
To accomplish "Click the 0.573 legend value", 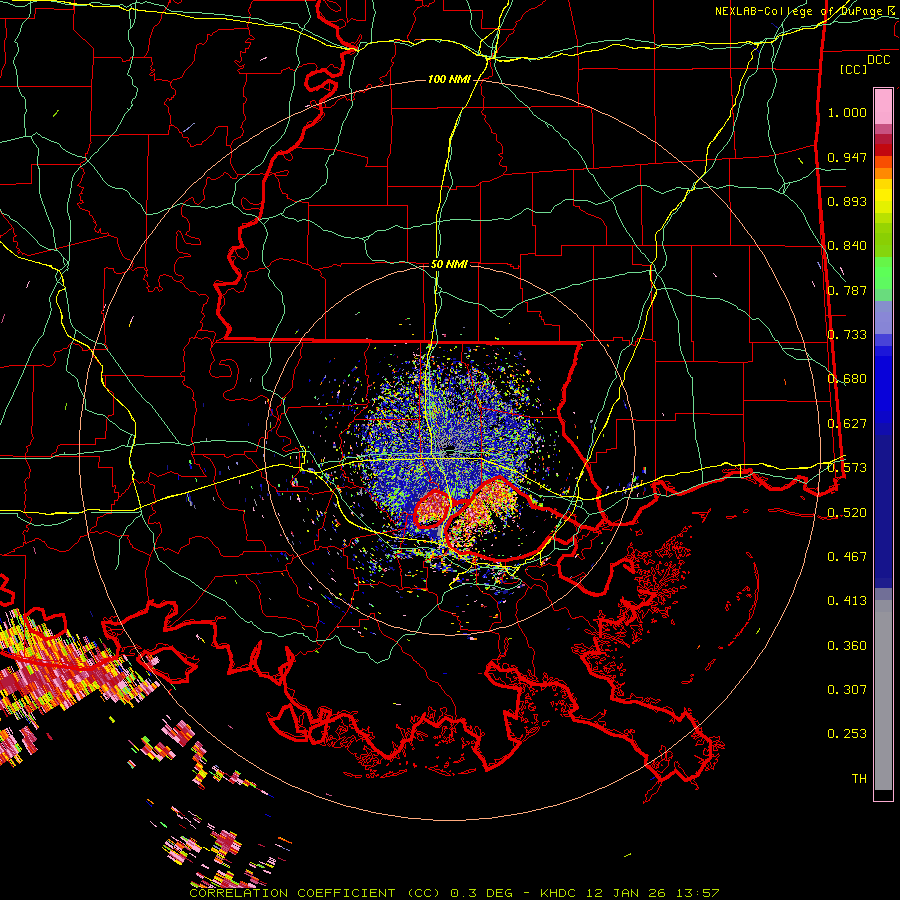I will [x=847, y=468].
